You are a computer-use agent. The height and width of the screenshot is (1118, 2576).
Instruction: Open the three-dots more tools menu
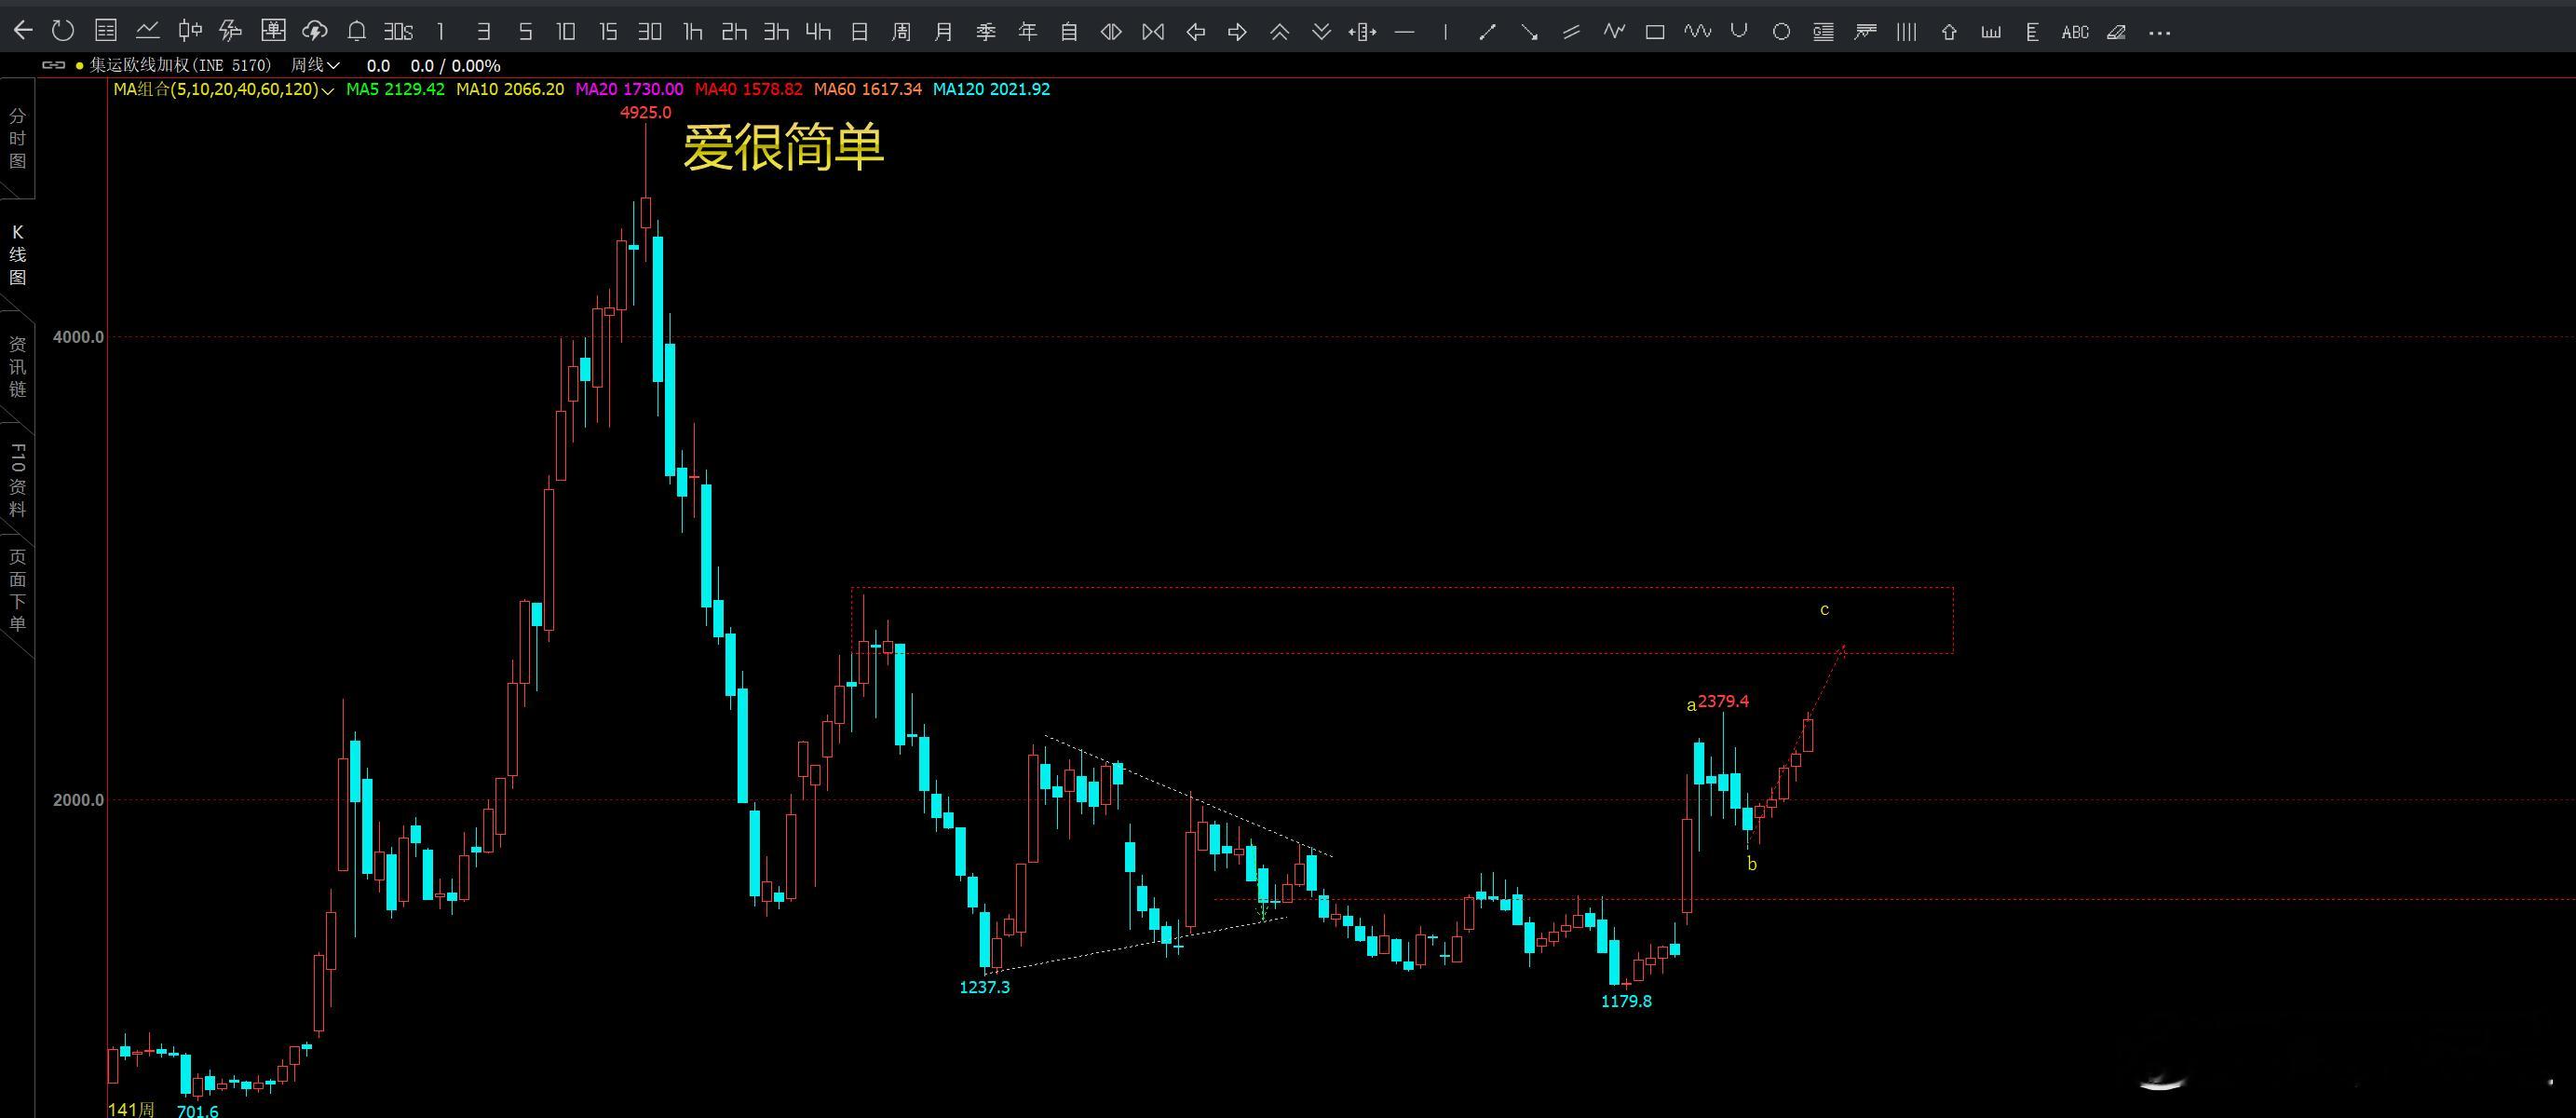tap(2160, 33)
